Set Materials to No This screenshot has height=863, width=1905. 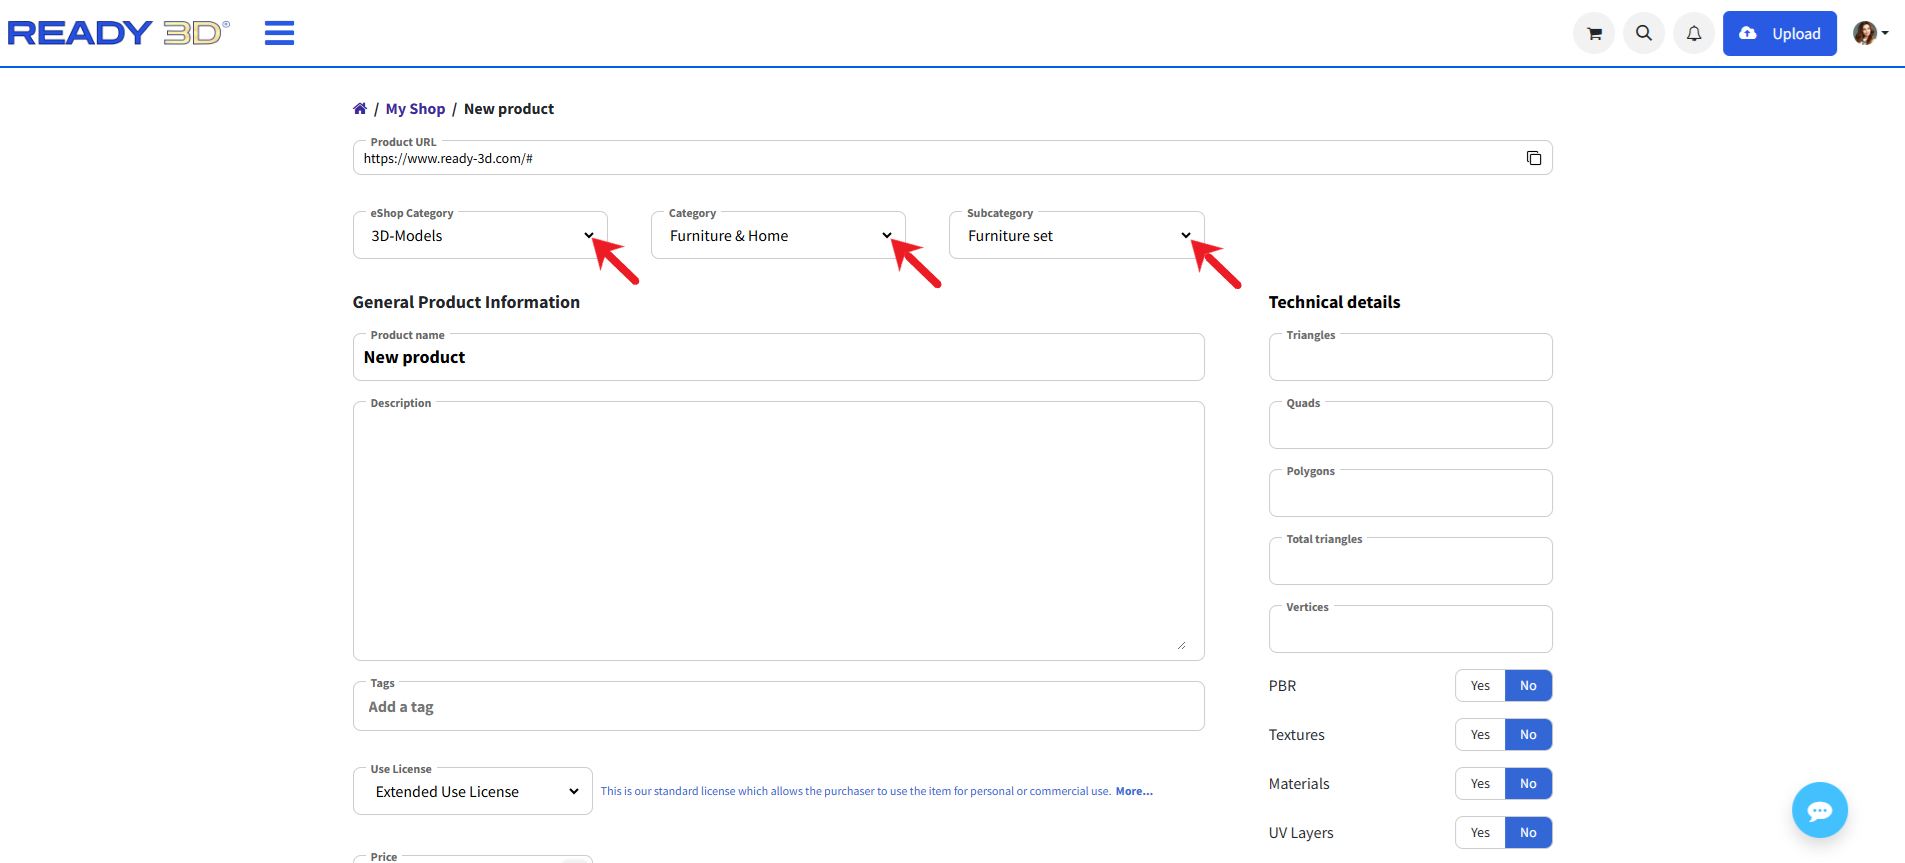(x=1528, y=784)
